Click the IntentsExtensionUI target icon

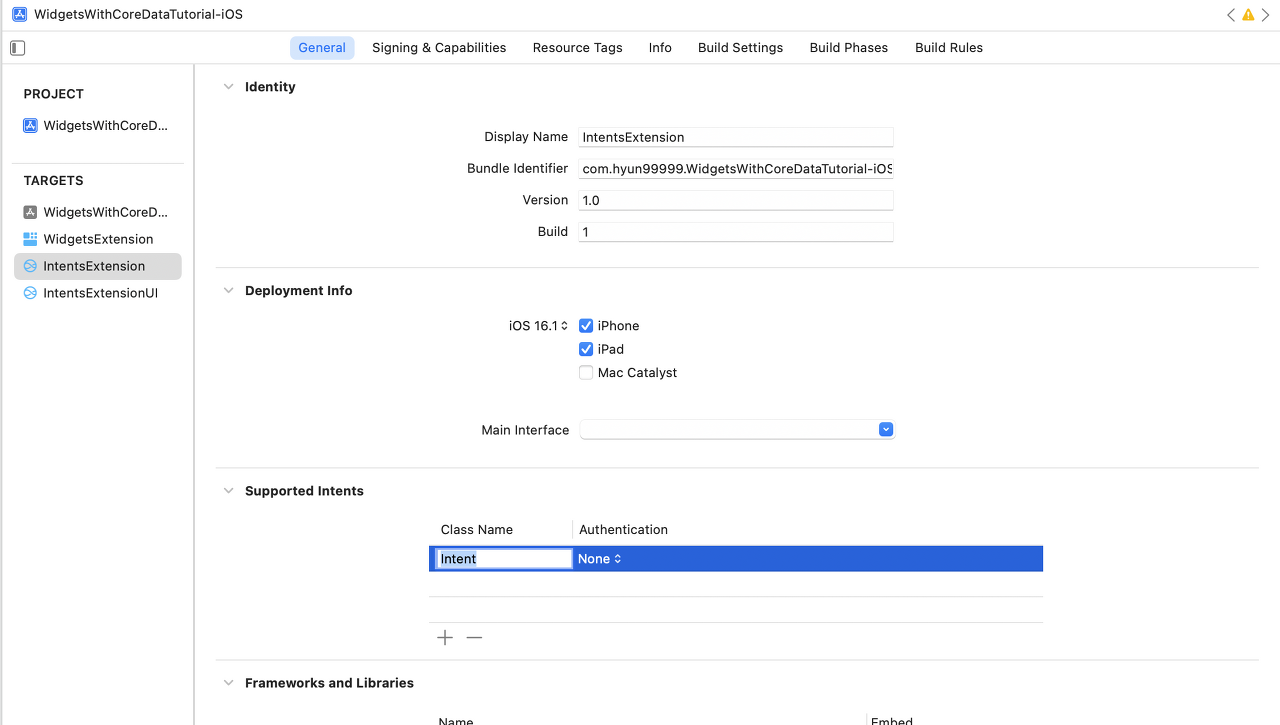(30, 293)
